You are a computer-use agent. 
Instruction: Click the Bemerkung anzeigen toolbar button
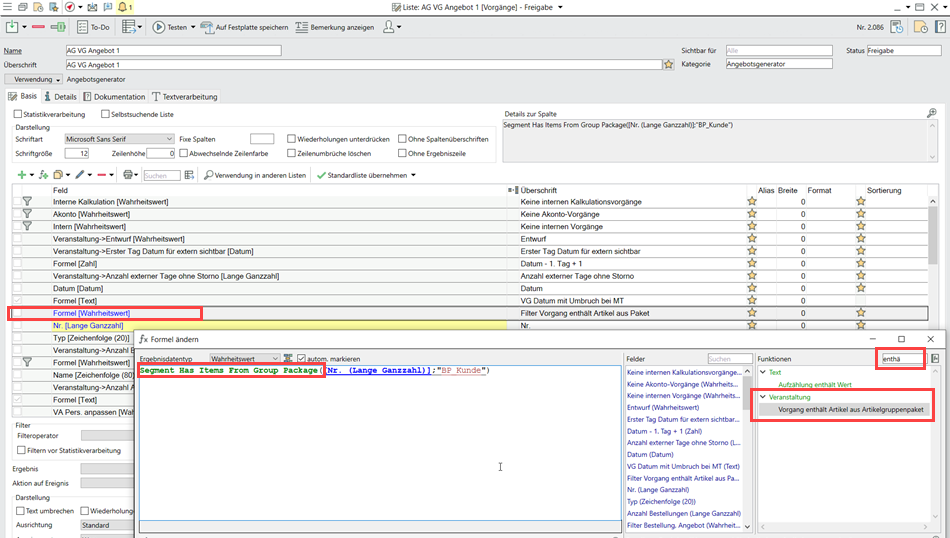tap(332, 27)
